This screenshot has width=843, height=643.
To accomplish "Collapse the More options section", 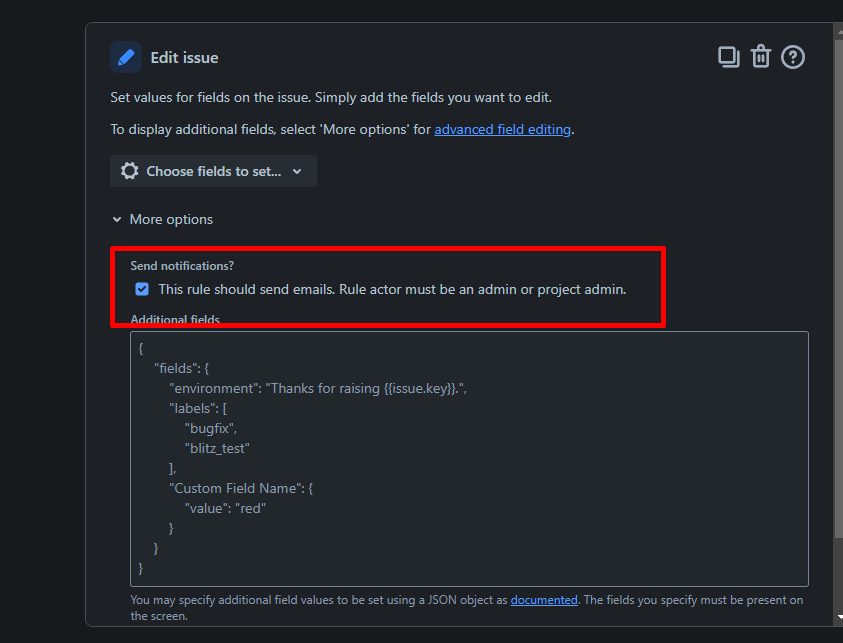I will [x=162, y=219].
